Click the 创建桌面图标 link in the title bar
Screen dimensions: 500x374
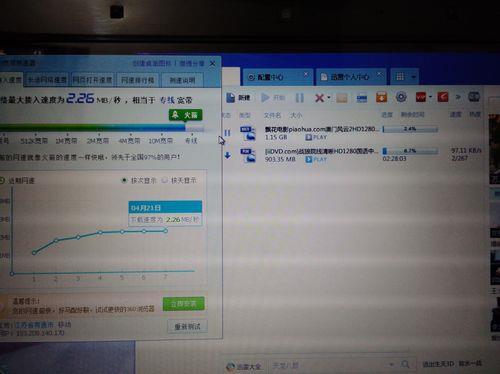tap(152, 63)
